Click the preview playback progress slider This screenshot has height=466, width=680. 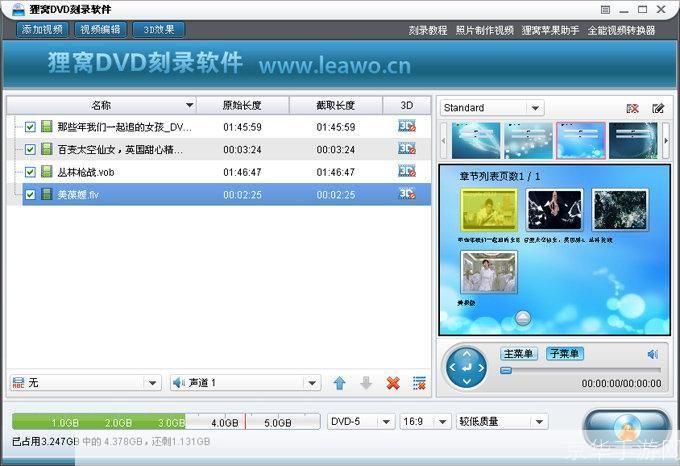[x=581, y=370]
